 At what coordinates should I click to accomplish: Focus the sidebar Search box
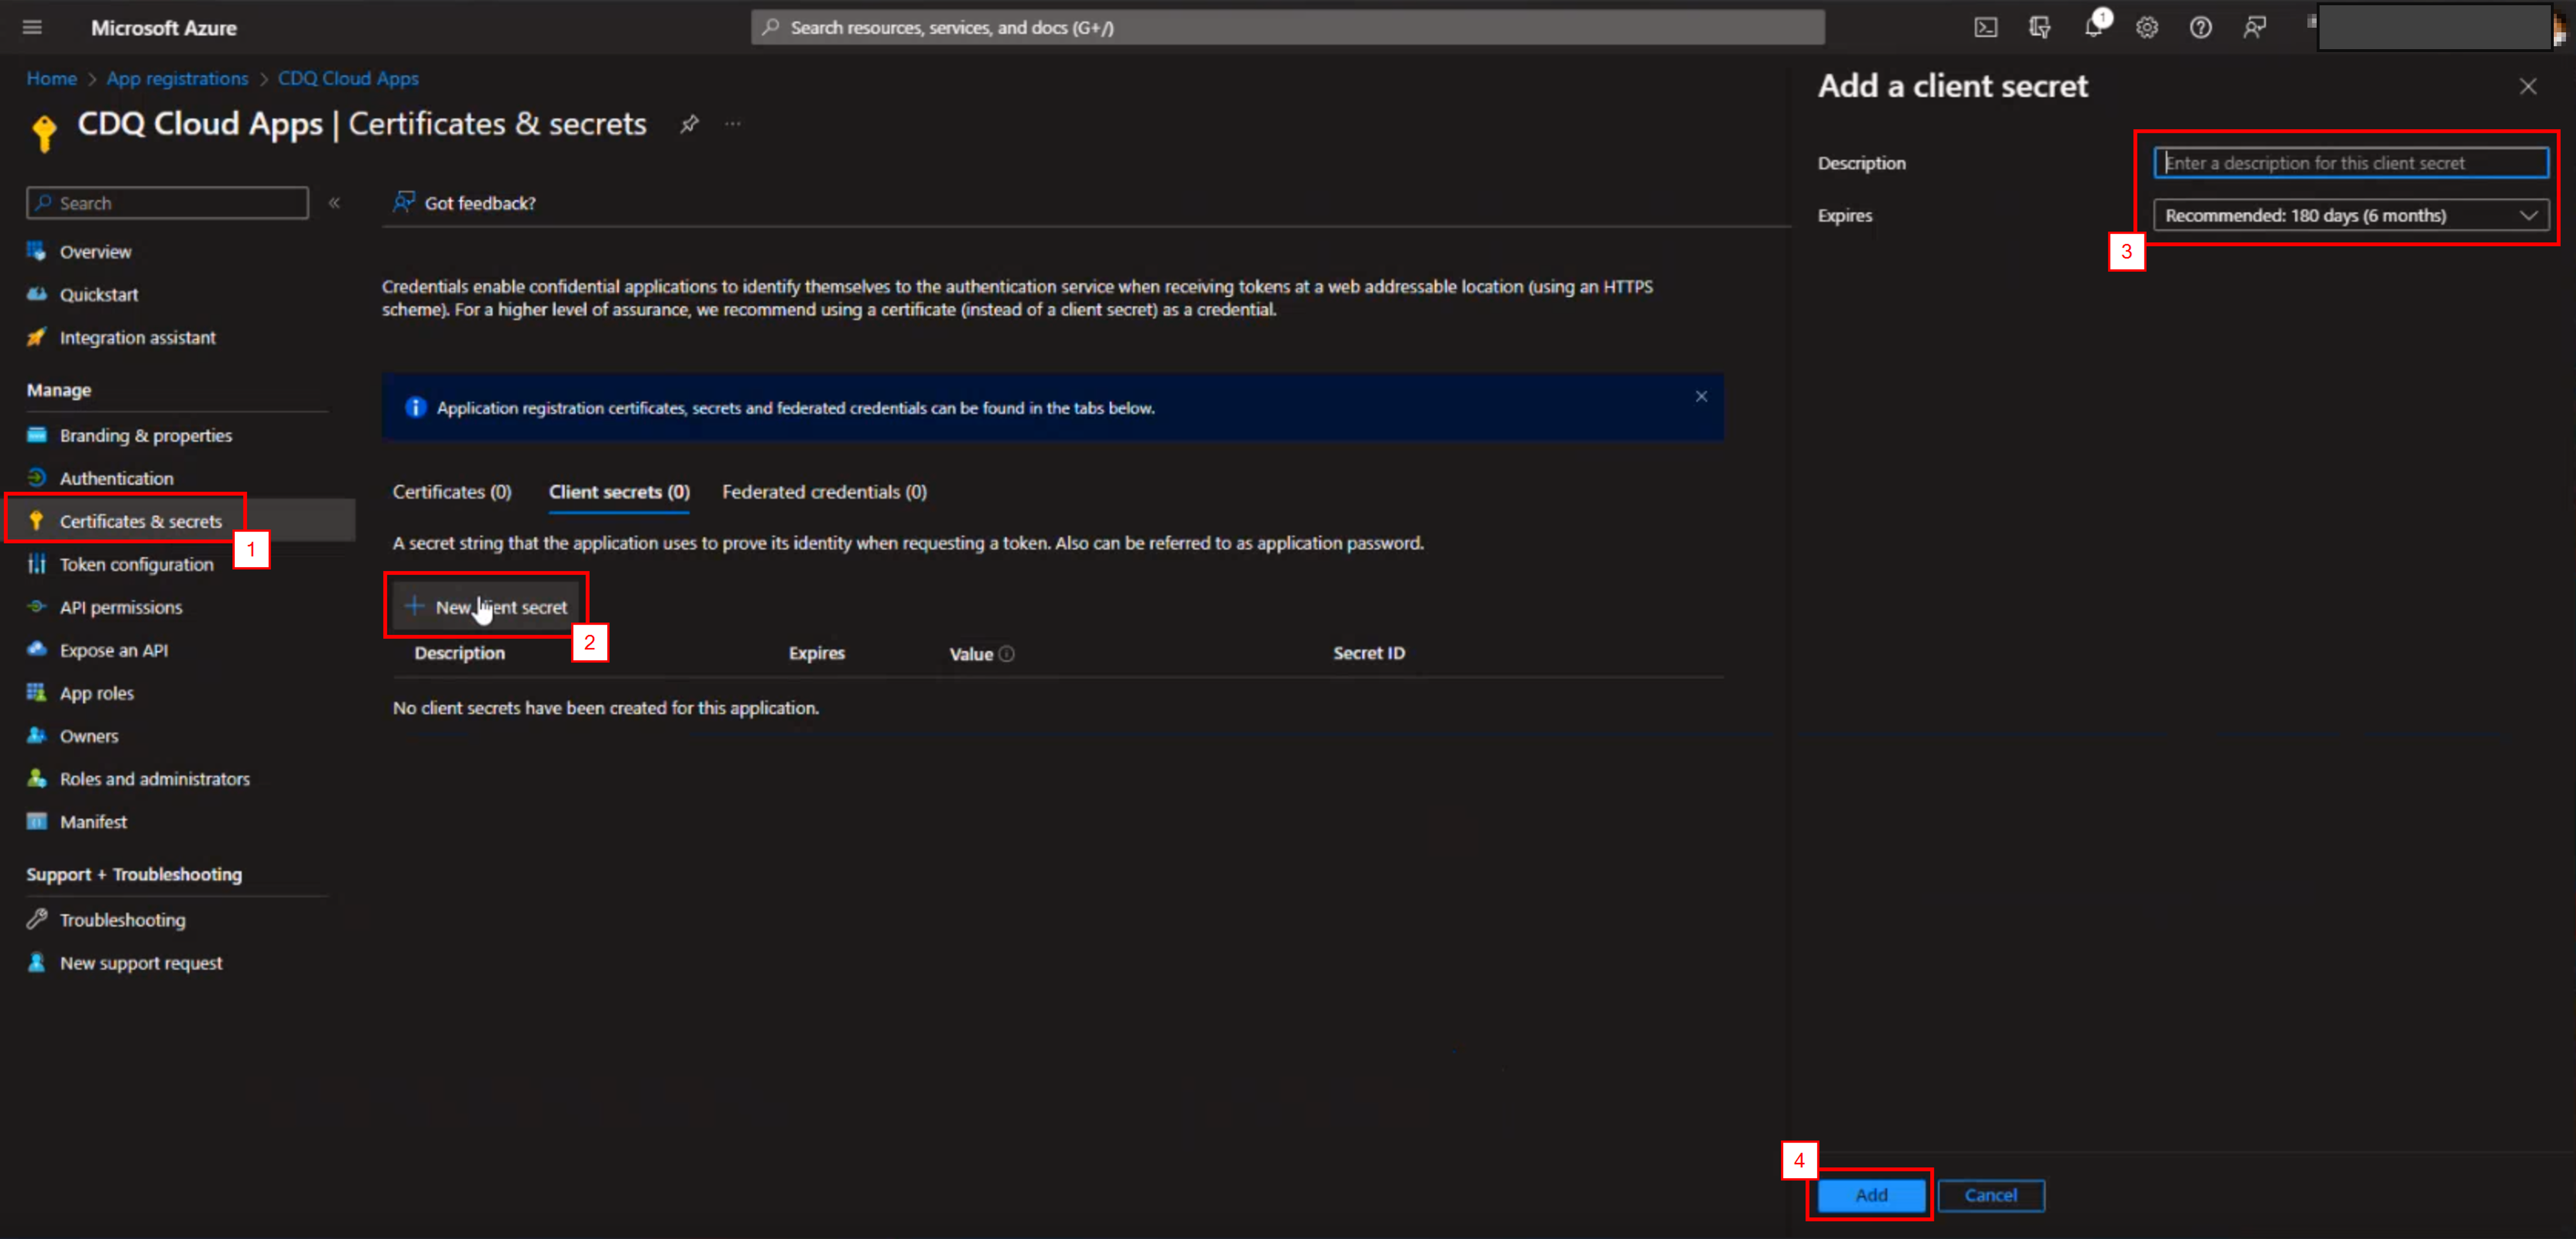pos(167,203)
